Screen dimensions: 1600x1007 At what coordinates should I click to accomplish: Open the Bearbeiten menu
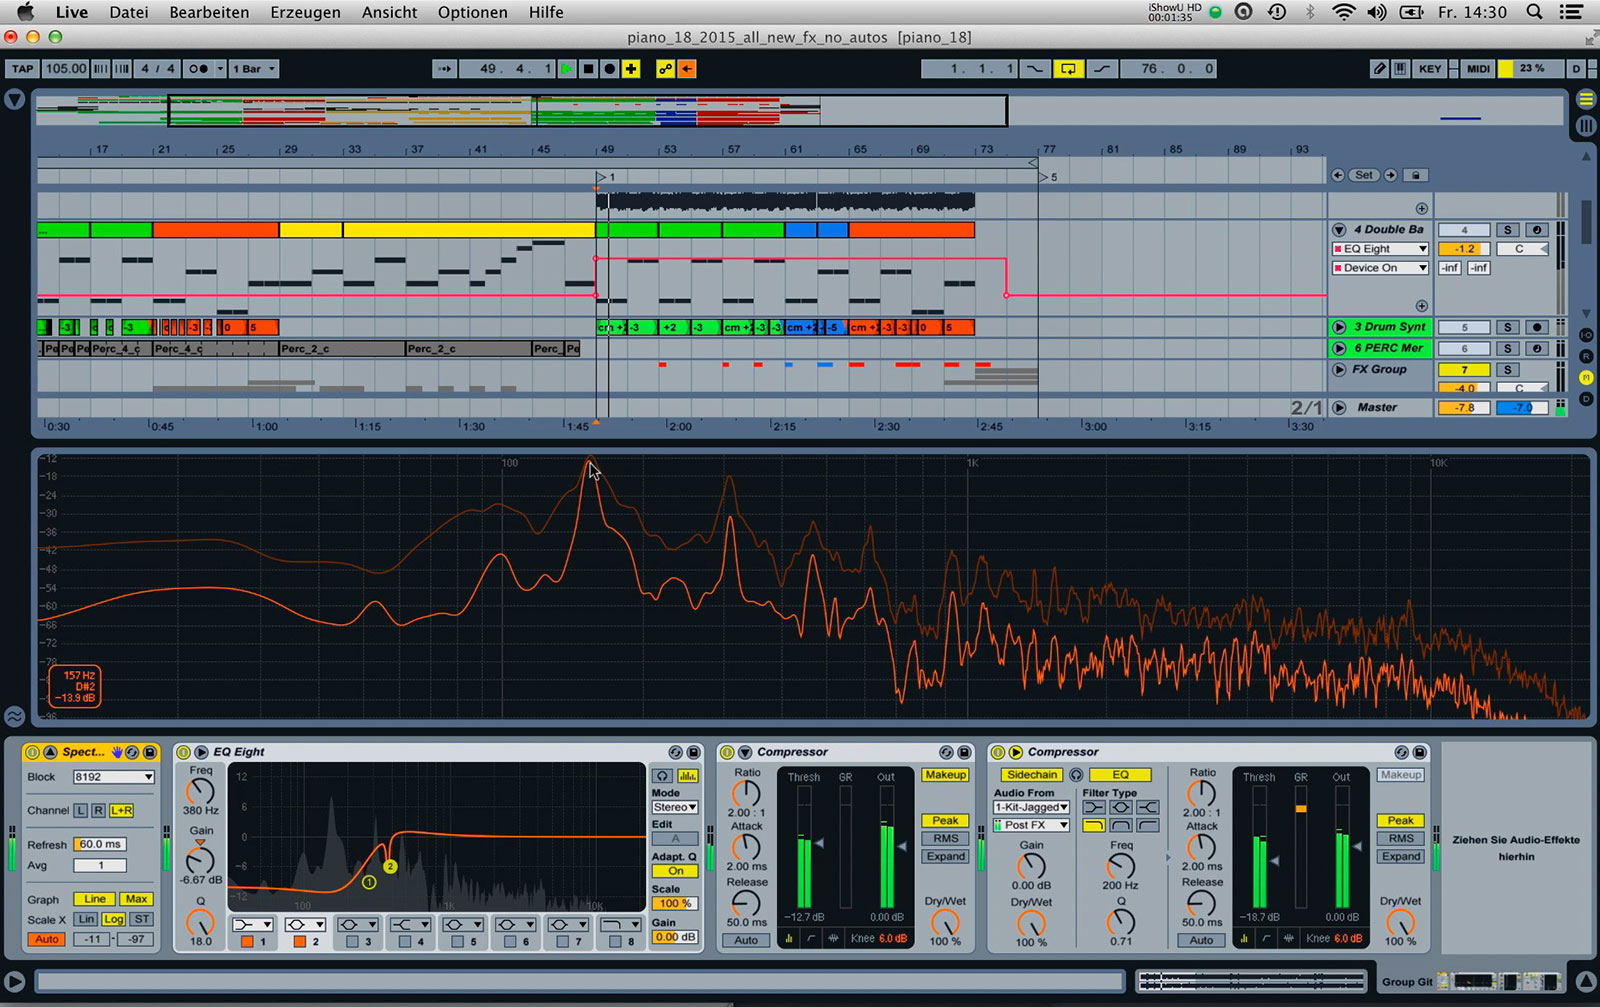pyautogui.click(x=209, y=12)
